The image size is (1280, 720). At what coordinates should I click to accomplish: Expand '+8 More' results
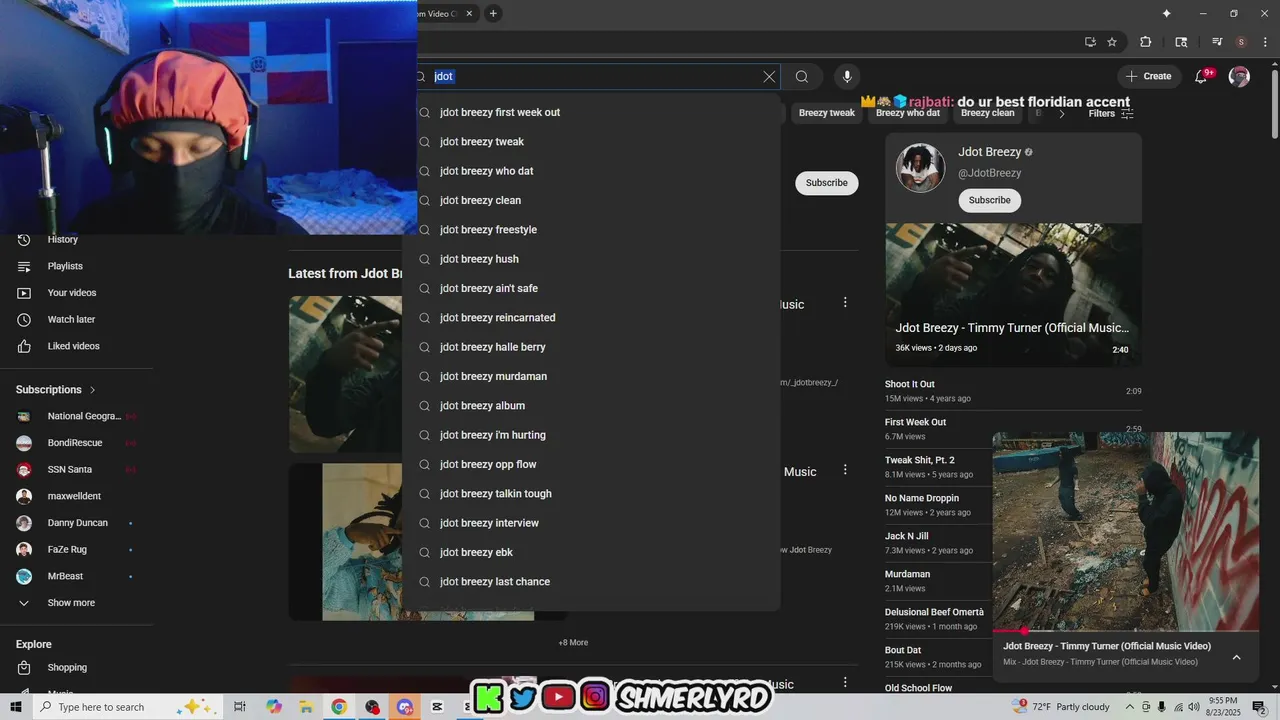[573, 643]
